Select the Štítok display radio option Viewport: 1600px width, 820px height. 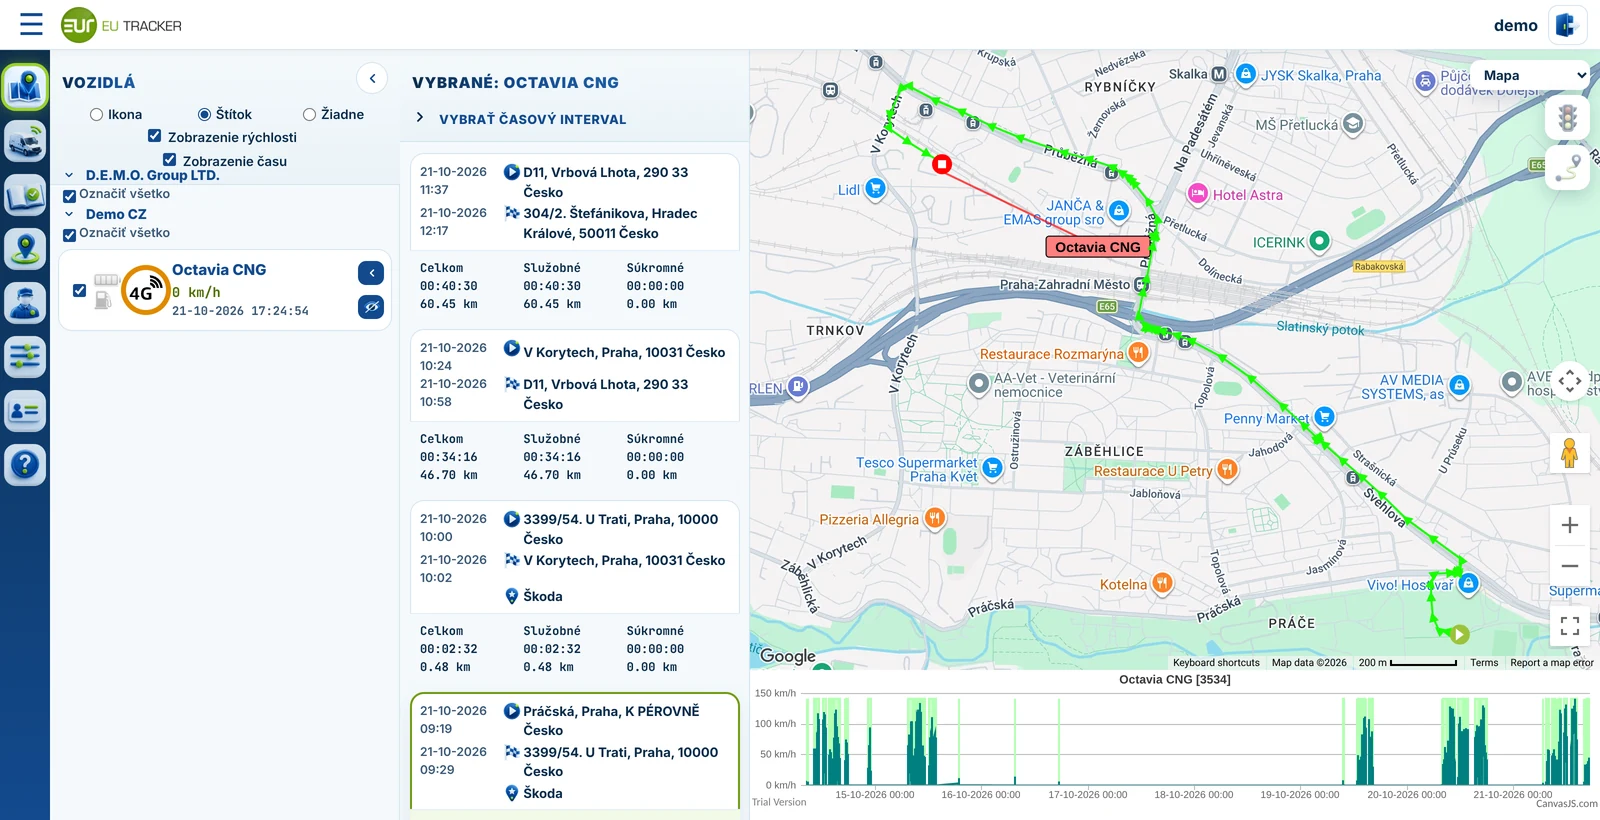click(x=205, y=115)
